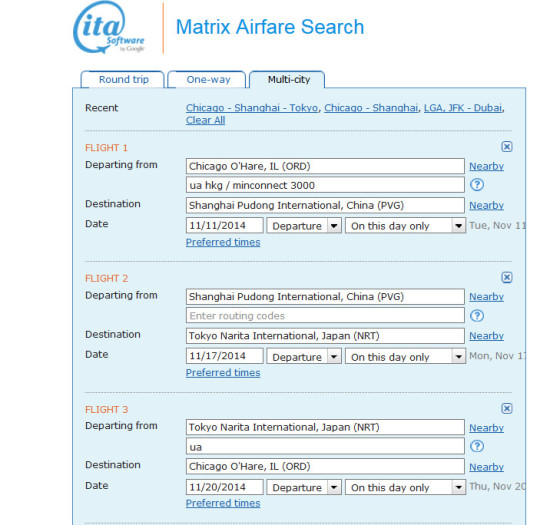Open Preferred times for Flight 1

point(223,242)
